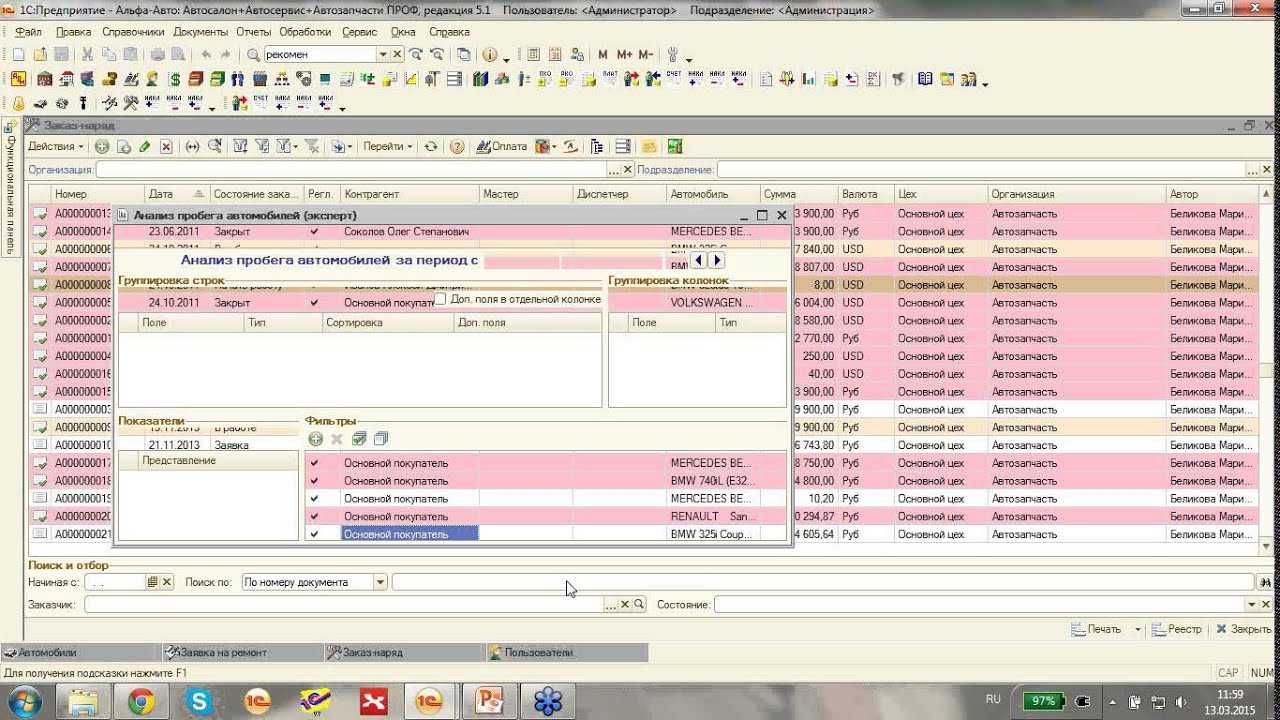Open the Отчеты menu
Viewport: 1280px width, 720px height.
[x=254, y=32]
